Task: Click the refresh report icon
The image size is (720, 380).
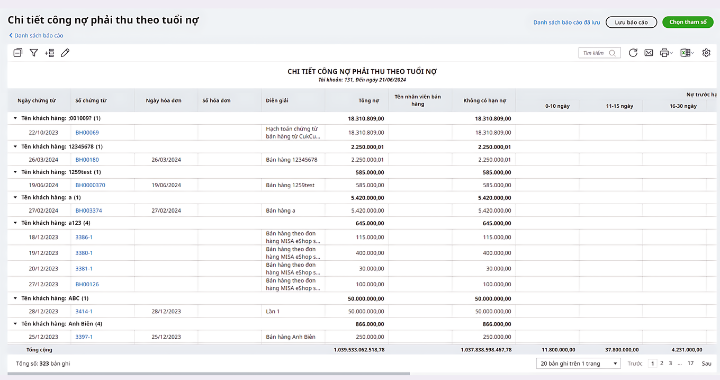Action: [x=633, y=53]
